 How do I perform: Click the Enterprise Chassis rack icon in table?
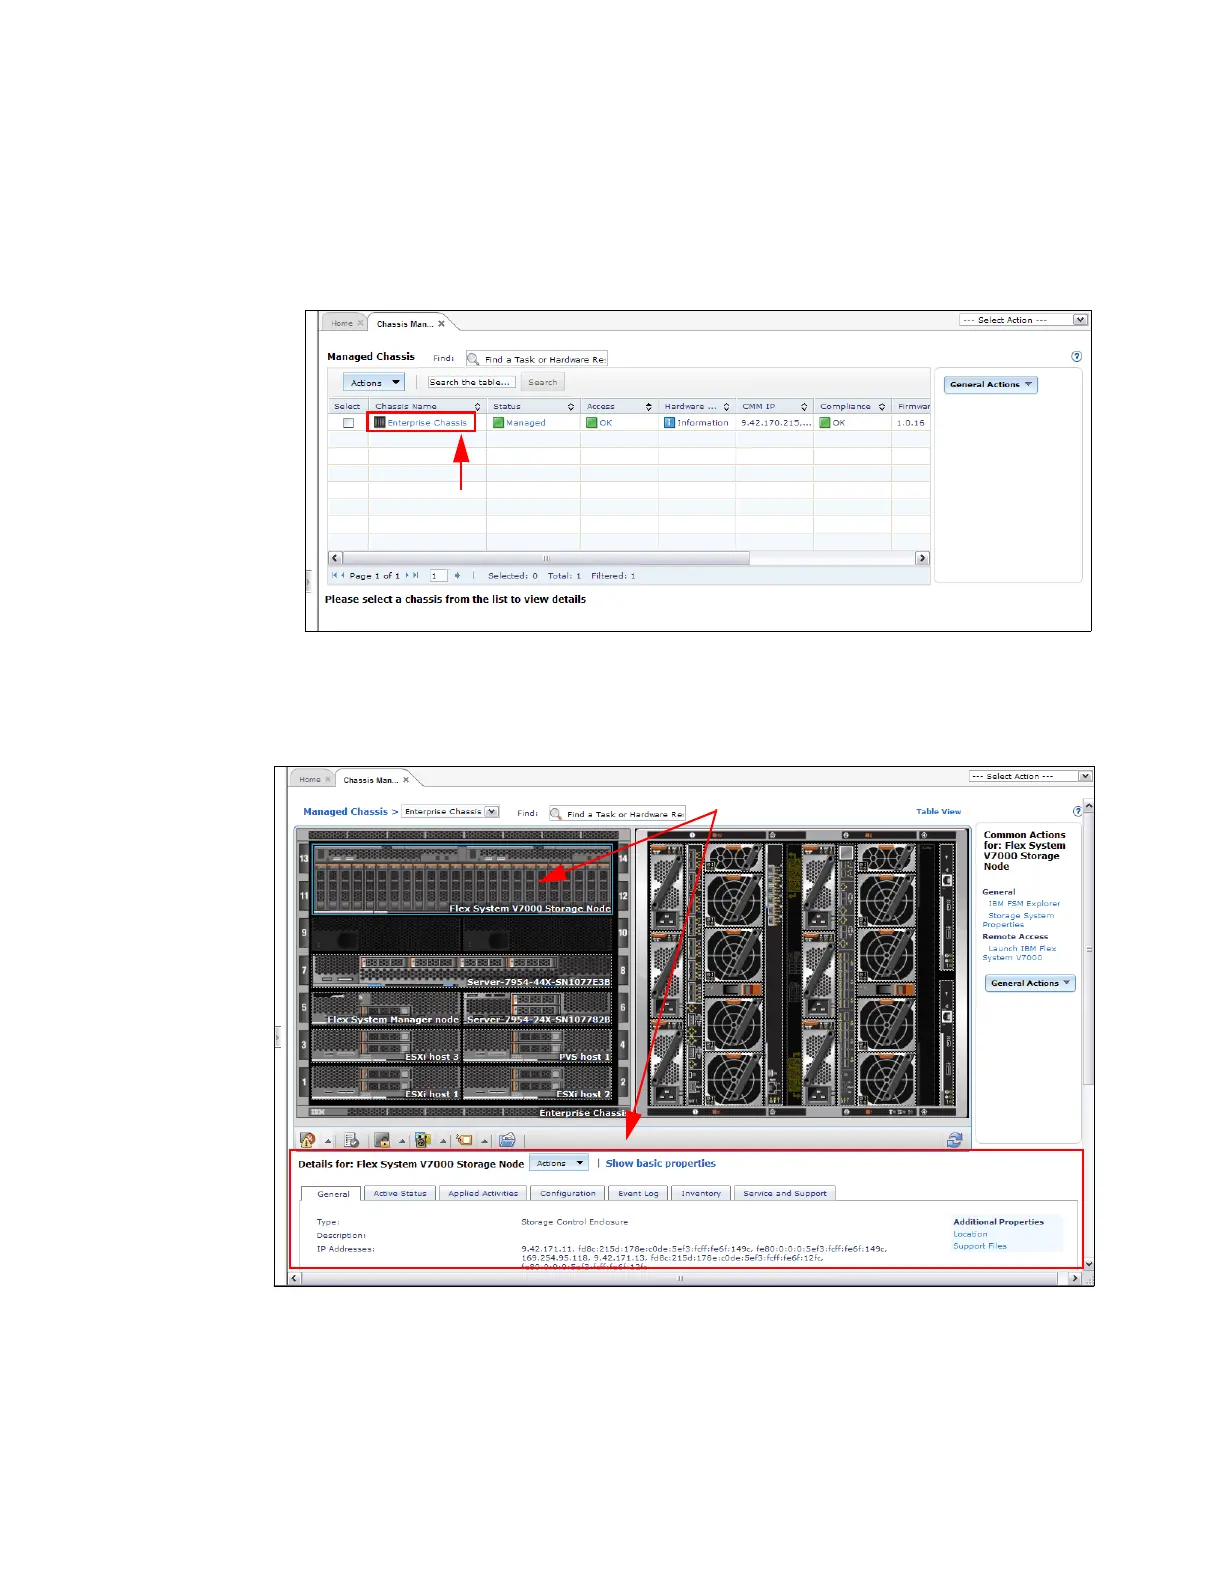click(x=380, y=423)
